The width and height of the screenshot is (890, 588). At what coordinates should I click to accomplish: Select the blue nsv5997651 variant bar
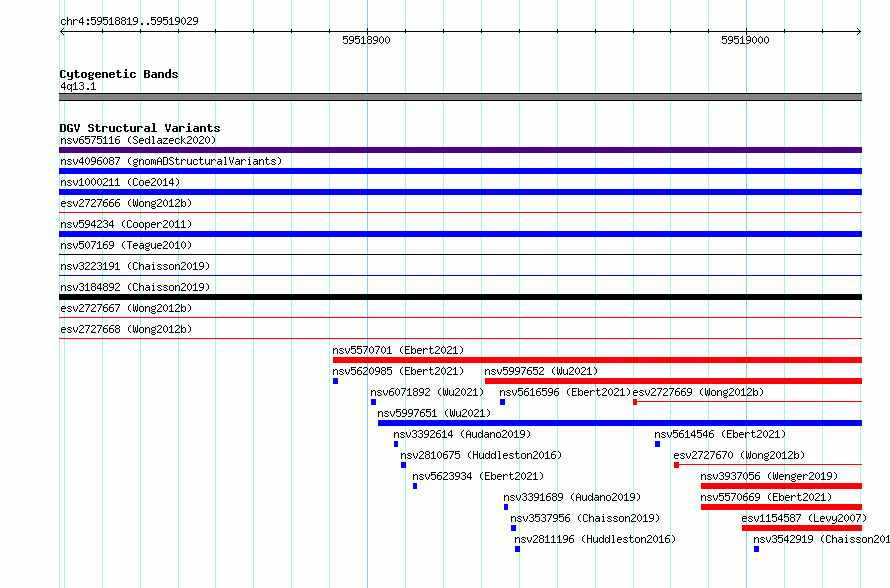pos(620,423)
